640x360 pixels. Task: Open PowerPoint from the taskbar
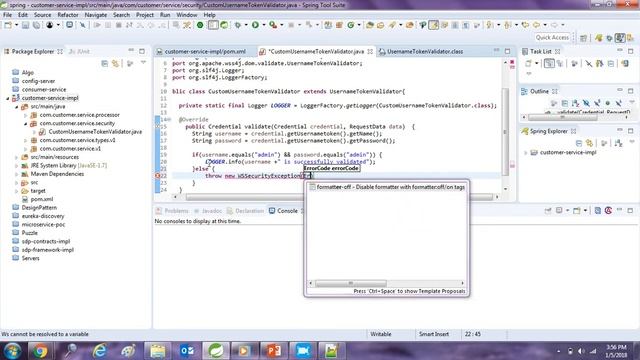274,351
